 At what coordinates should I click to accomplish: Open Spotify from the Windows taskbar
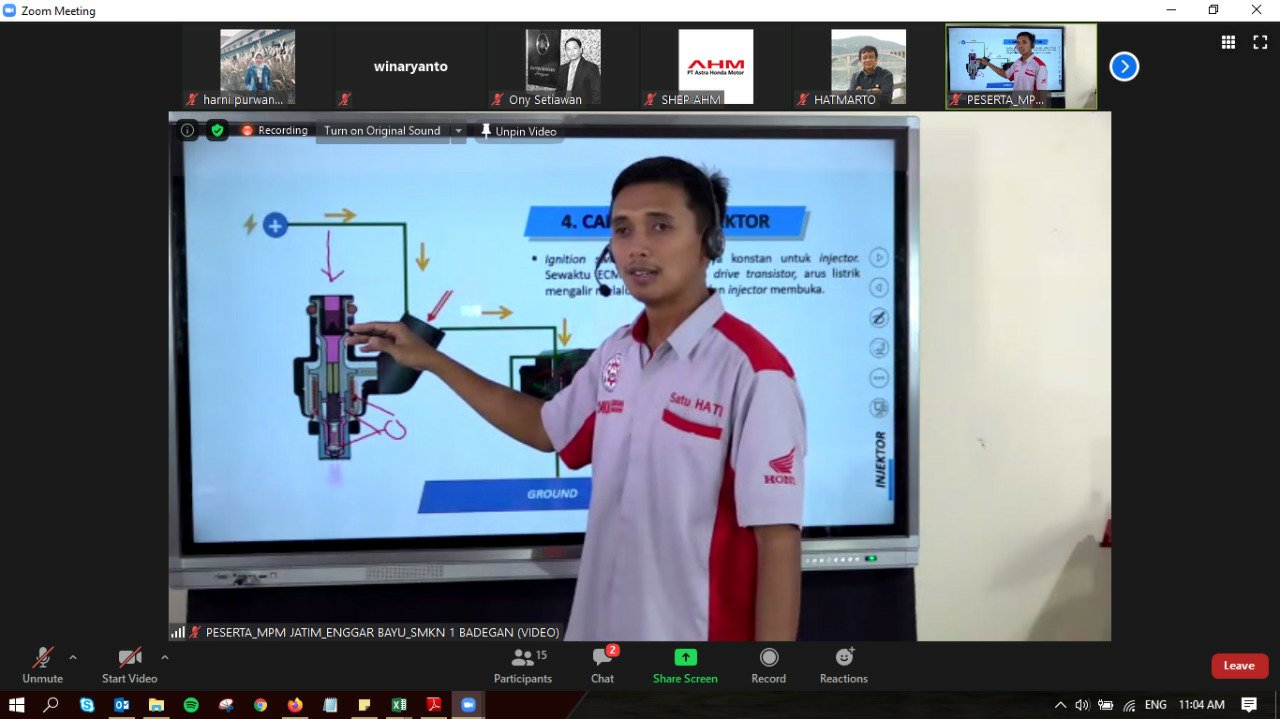coord(191,705)
